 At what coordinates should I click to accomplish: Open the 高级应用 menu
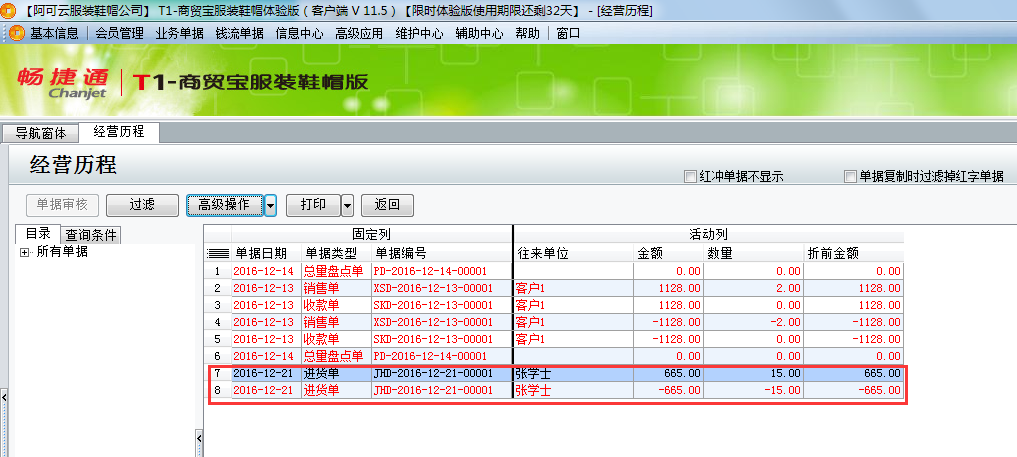coord(359,33)
